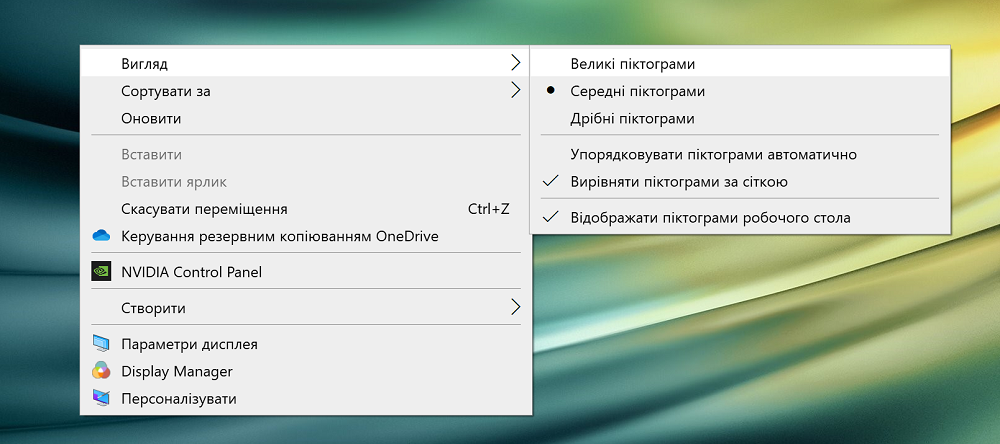Click the Display Manager colorful icon
The height and width of the screenshot is (444, 1000).
coord(100,371)
